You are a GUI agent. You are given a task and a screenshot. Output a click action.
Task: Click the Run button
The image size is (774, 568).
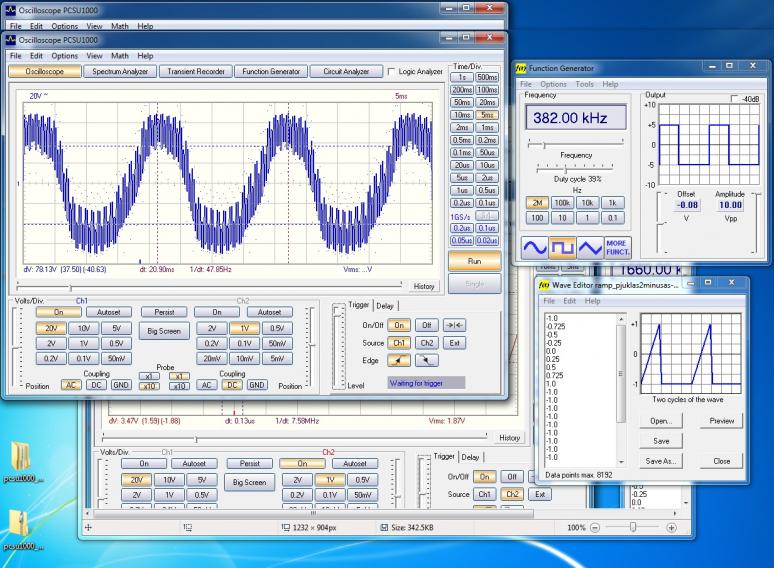[x=474, y=261]
